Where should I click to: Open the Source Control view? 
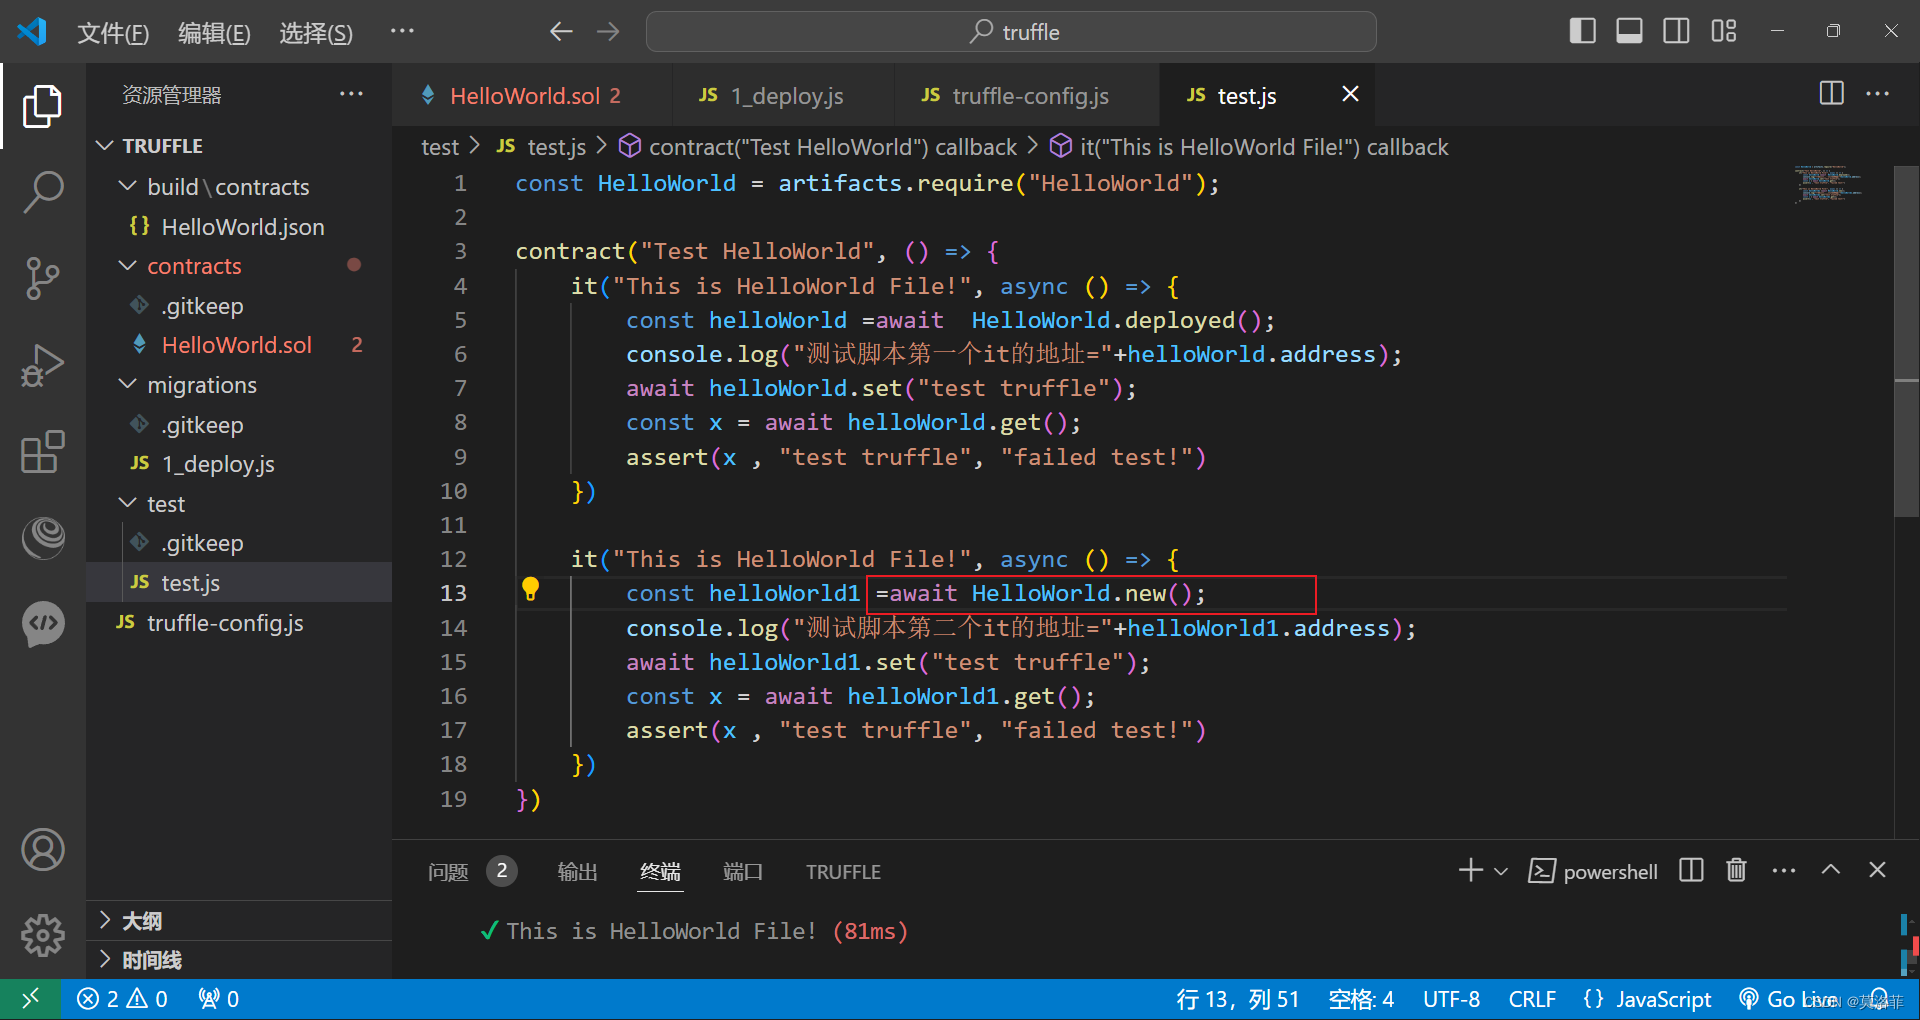(x=42, y=278)
